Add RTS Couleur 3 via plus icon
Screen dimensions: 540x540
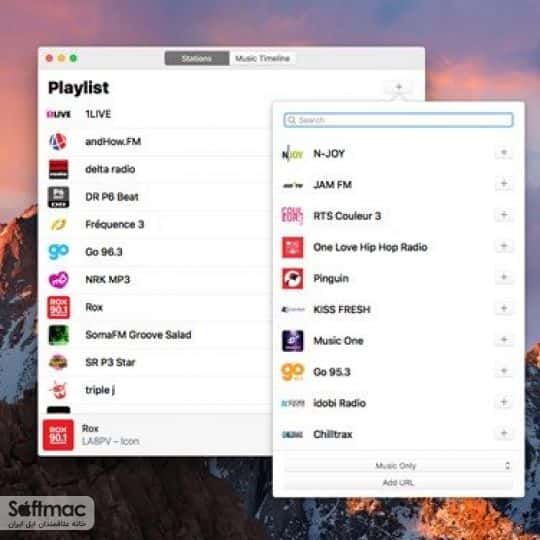click(x=503, y=215)
